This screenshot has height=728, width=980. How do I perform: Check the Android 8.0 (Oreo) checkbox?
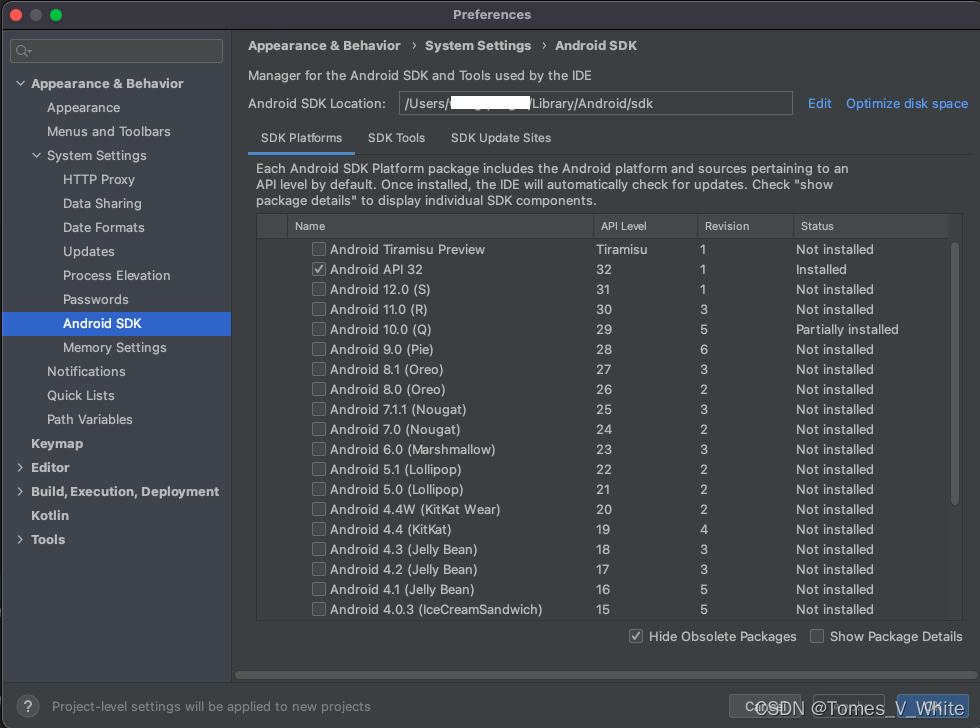pos(319,389)
